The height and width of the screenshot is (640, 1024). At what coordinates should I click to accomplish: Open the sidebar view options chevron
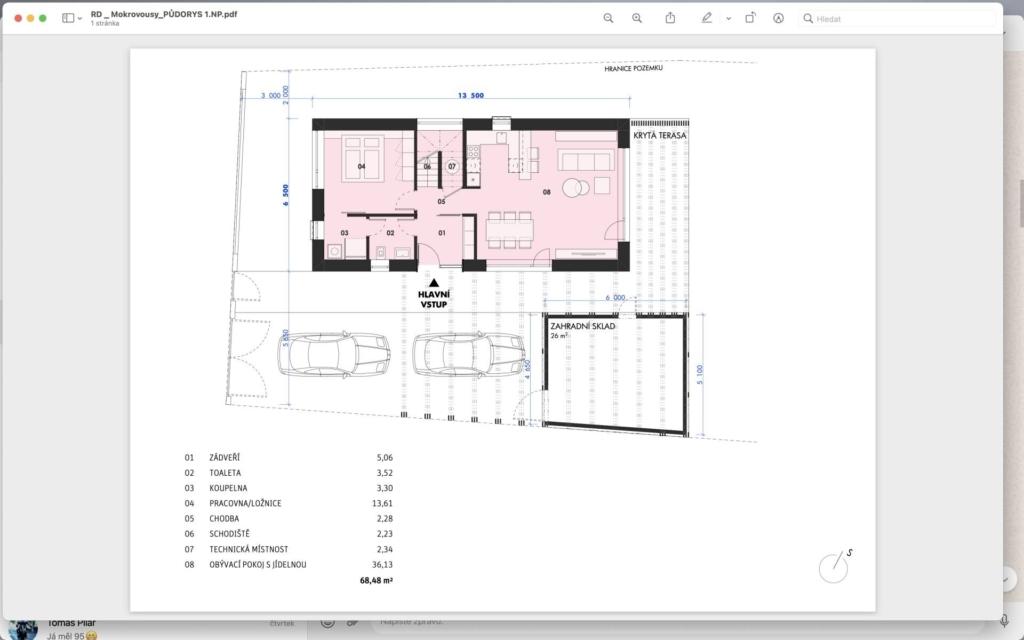point(80,18)
